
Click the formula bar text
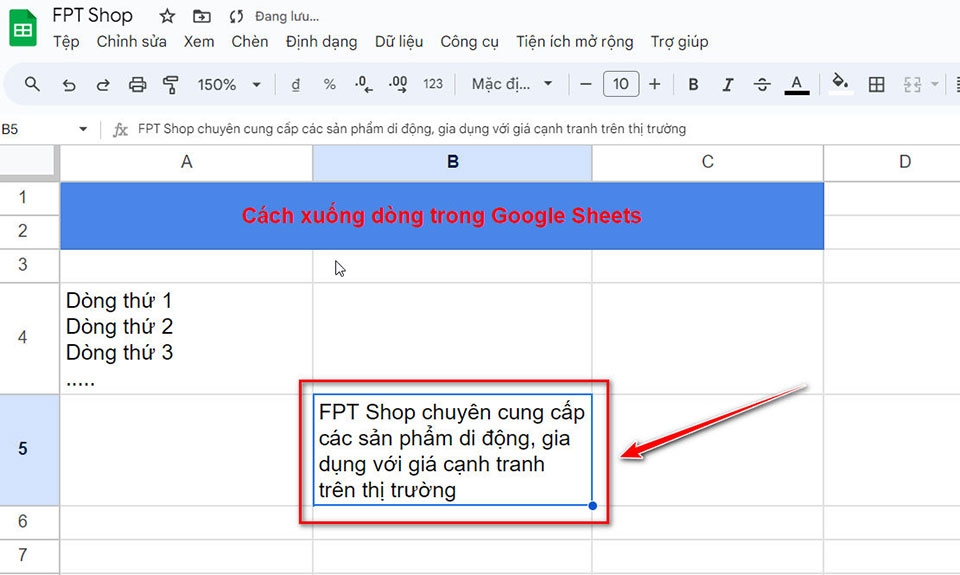click(411, 129)
